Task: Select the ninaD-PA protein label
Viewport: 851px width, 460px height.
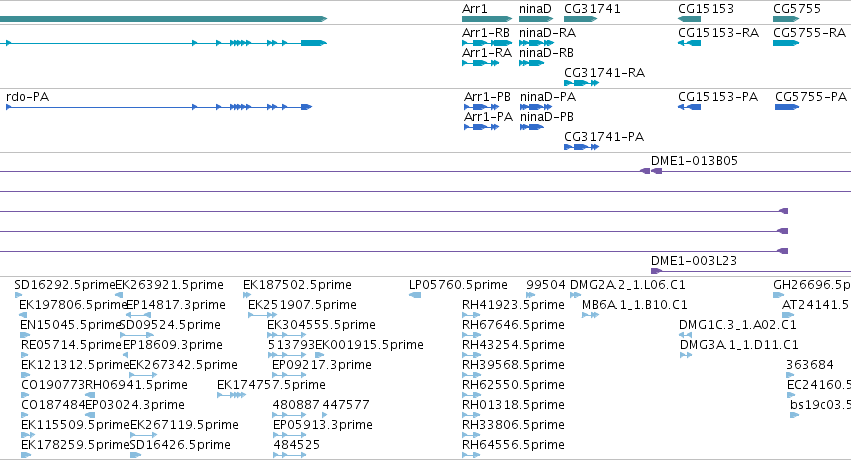Action: 548,97
